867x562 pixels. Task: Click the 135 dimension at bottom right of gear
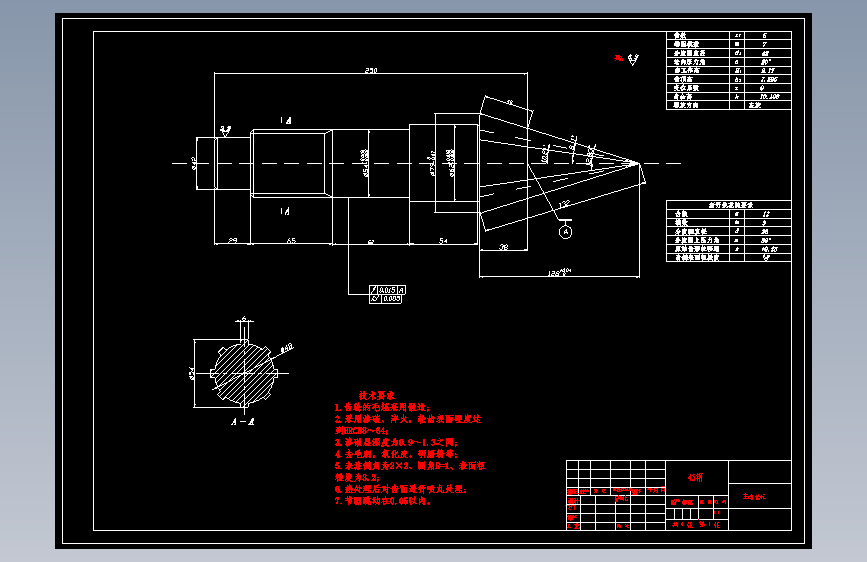(x=558, y=273)
